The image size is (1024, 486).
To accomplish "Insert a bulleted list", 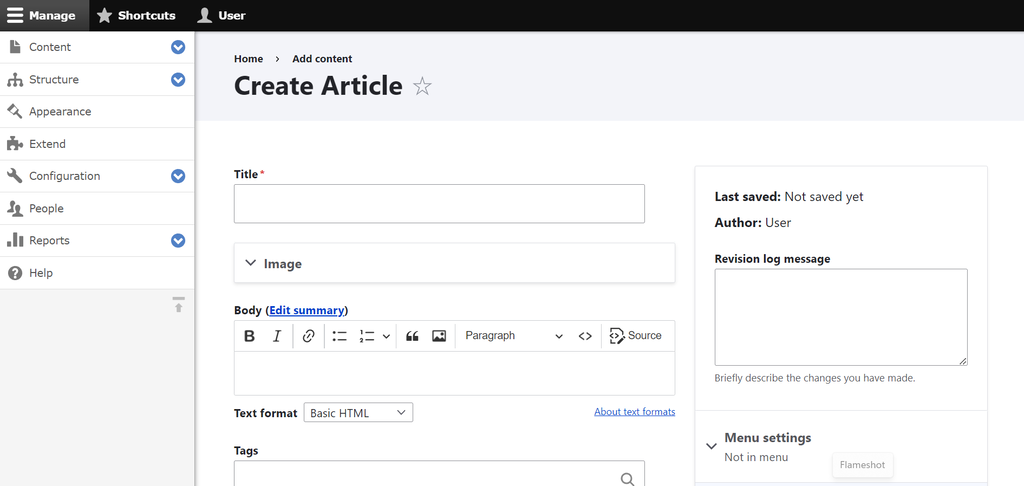I will point(339,336).
